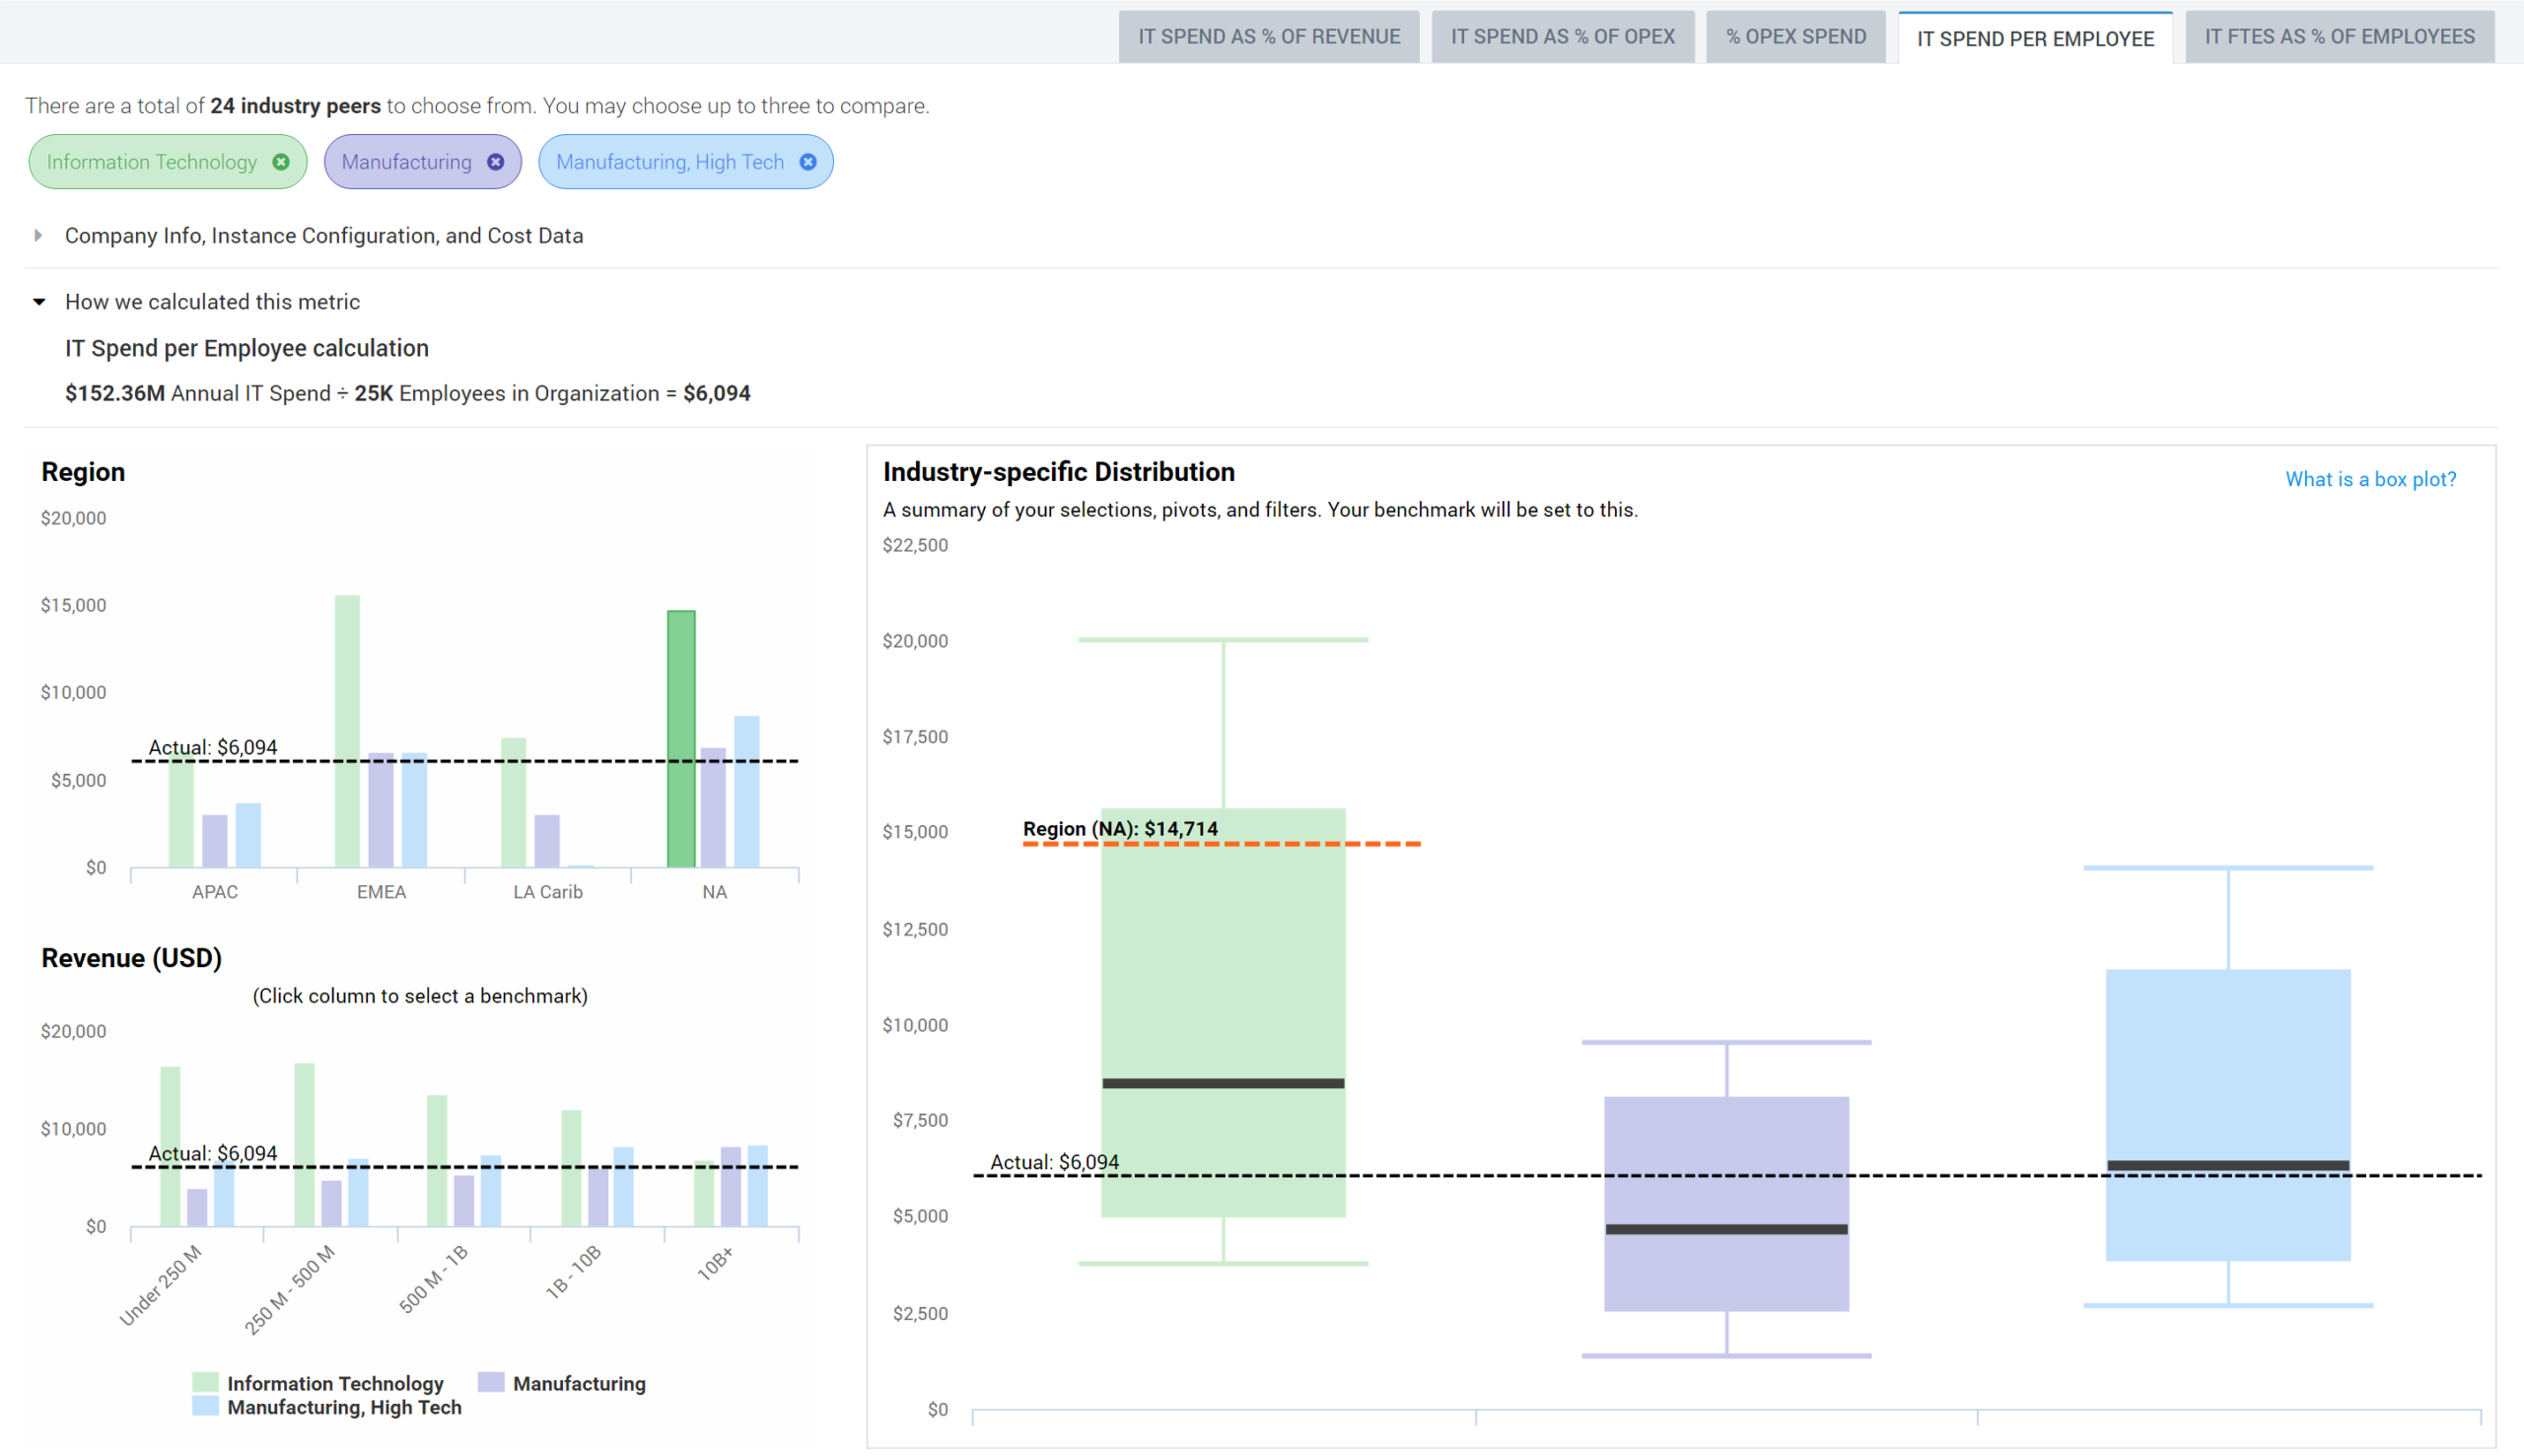Viewport: 2524px width, 1456px height.
Task: Click Information Technology legend swatch
Action: [x=205, y=1382]
